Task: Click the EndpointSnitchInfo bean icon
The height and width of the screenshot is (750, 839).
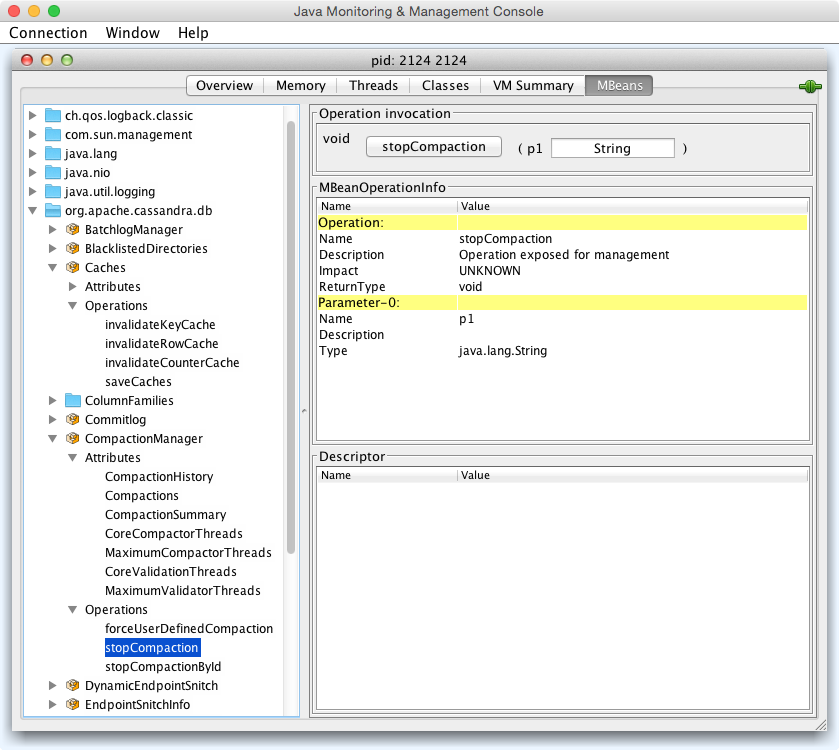Action: coord(72,705)
